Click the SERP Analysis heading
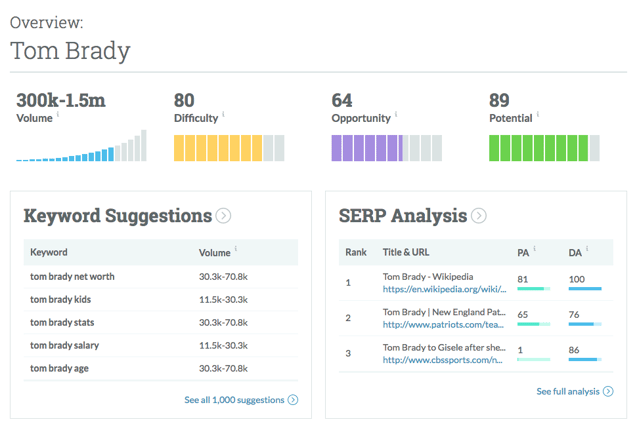This screenshot has height=426, width=637. click(403, 216)
